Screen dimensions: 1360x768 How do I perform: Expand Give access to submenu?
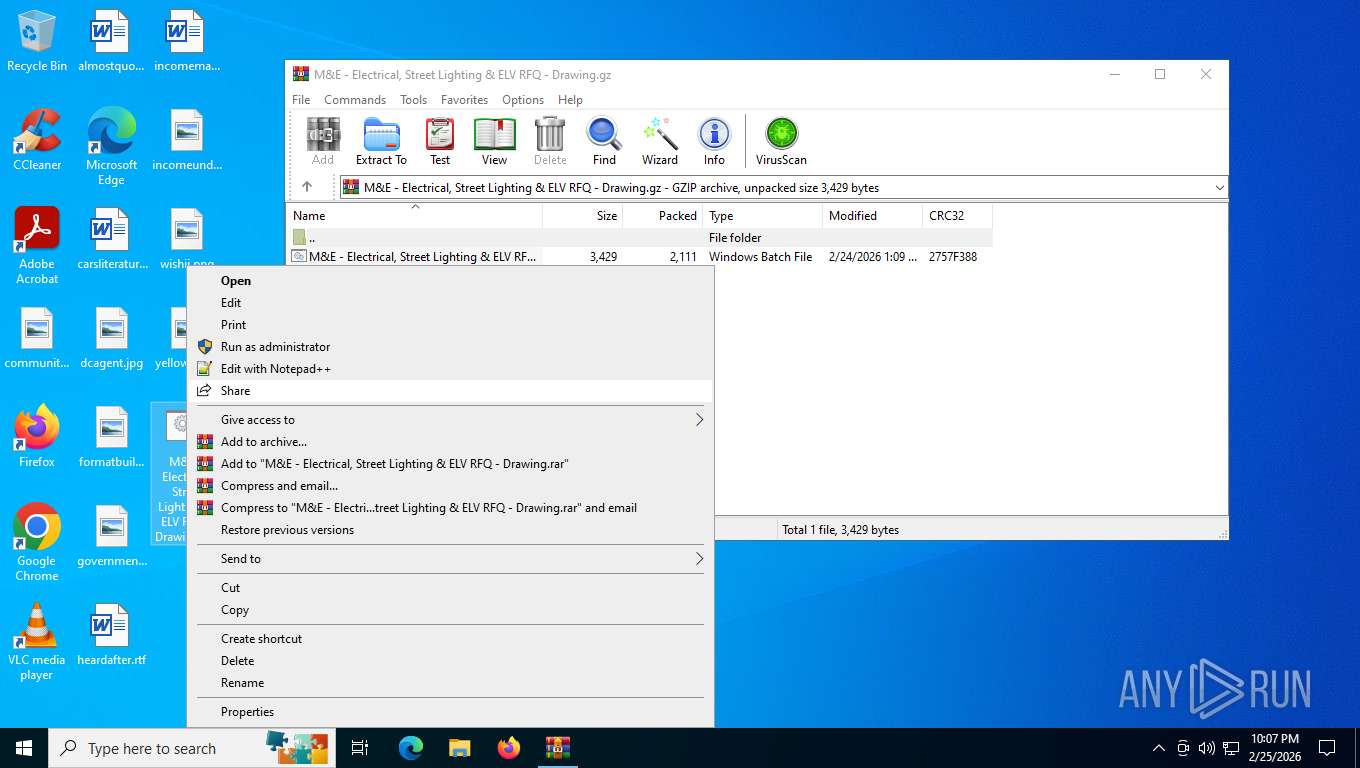tap(450, 420)
